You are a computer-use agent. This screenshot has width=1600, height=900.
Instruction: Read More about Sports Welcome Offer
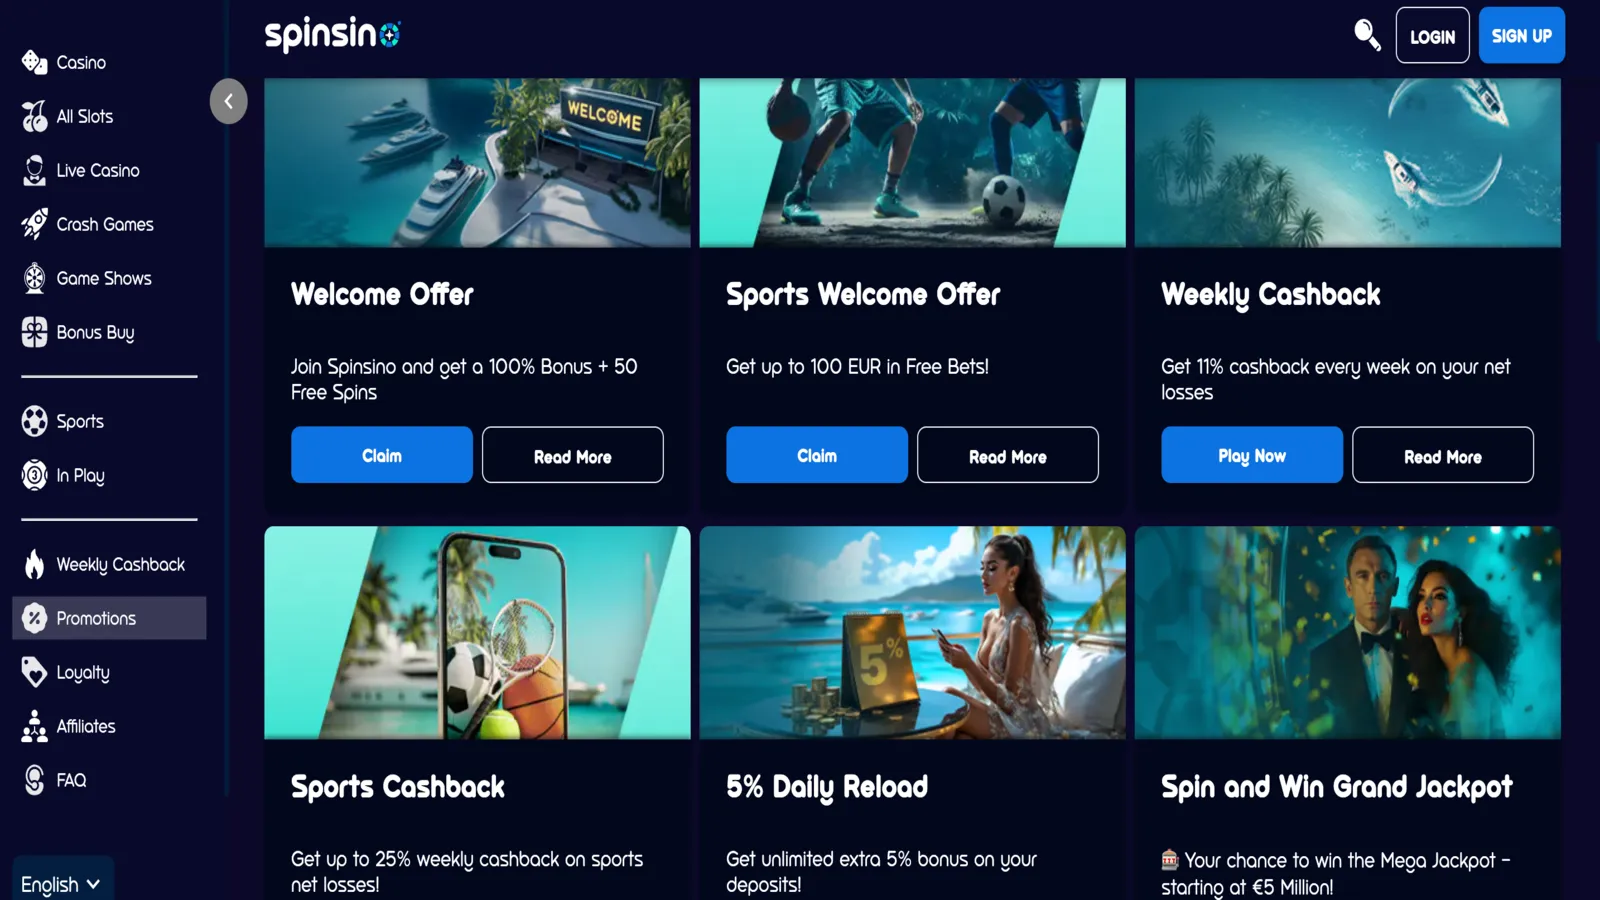(1007, 455)
